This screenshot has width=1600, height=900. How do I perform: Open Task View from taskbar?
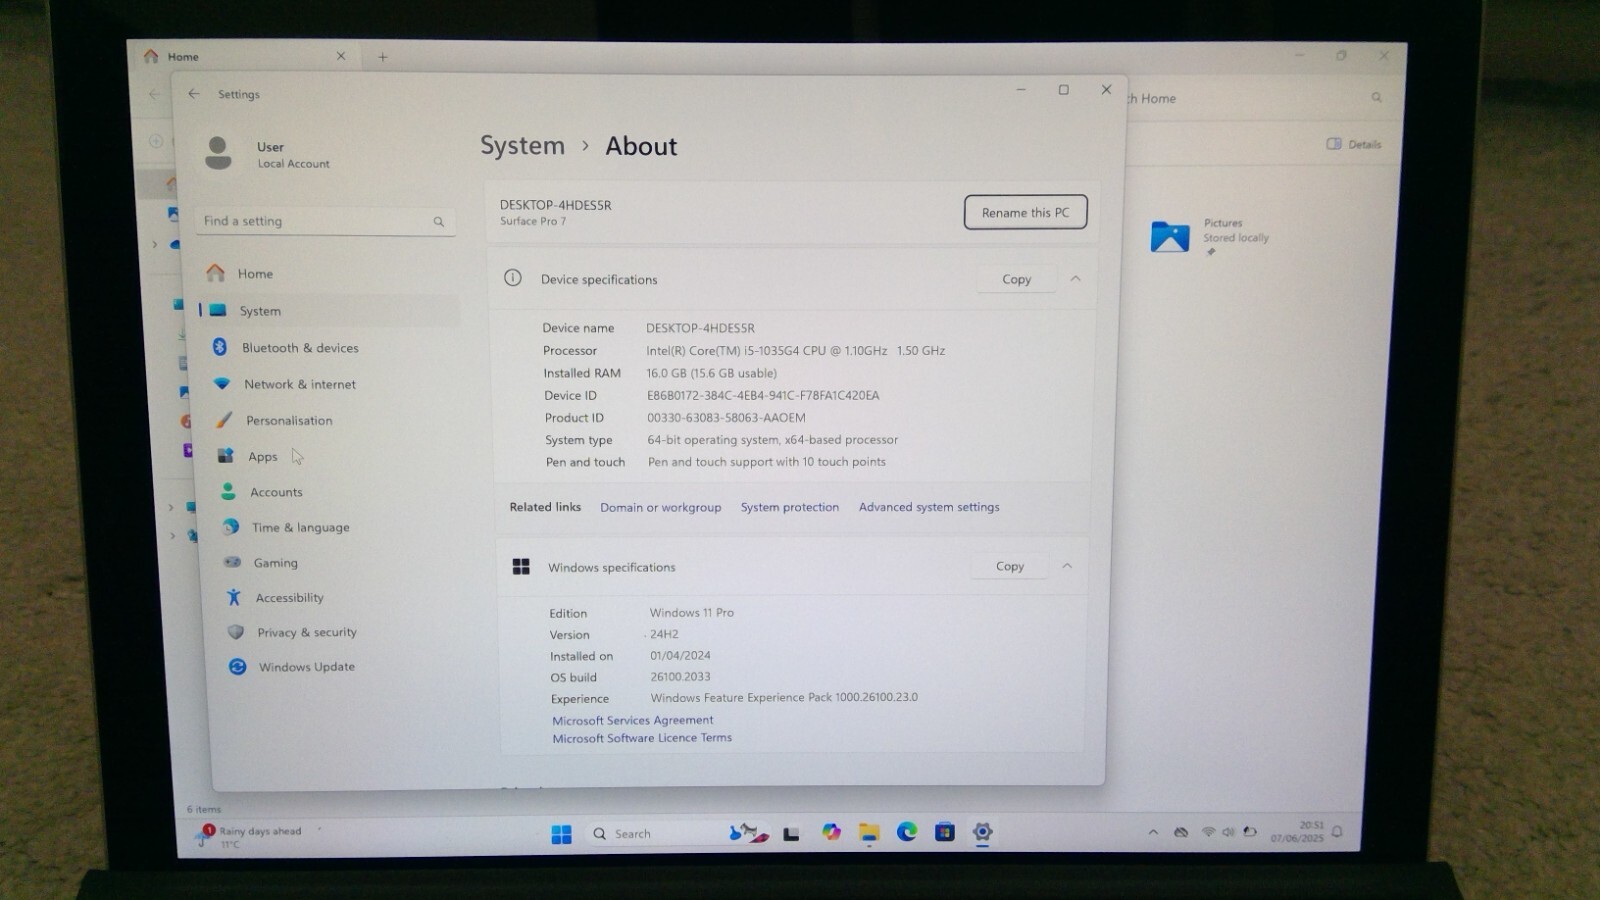coord(791,833)
